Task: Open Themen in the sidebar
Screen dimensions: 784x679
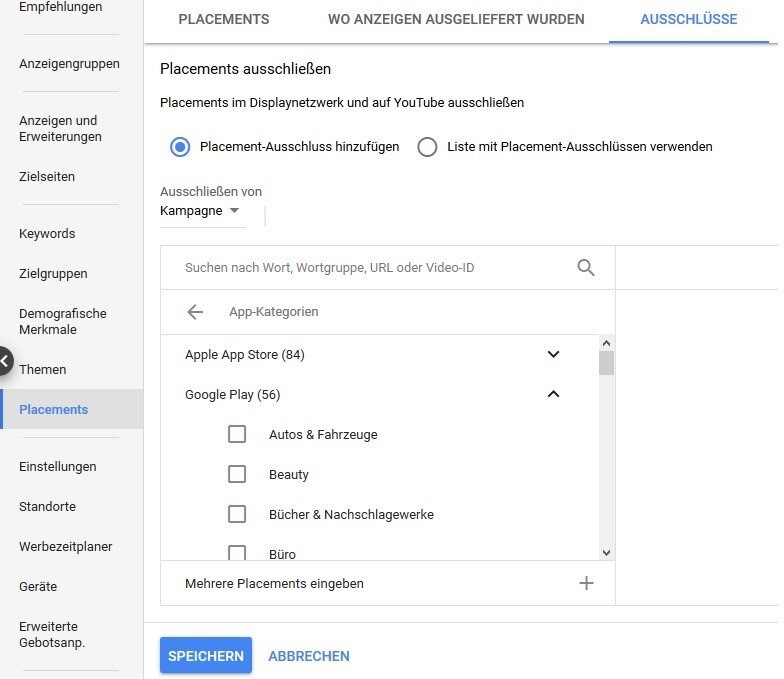Action: pyautogui.click(x=42, y=370)
